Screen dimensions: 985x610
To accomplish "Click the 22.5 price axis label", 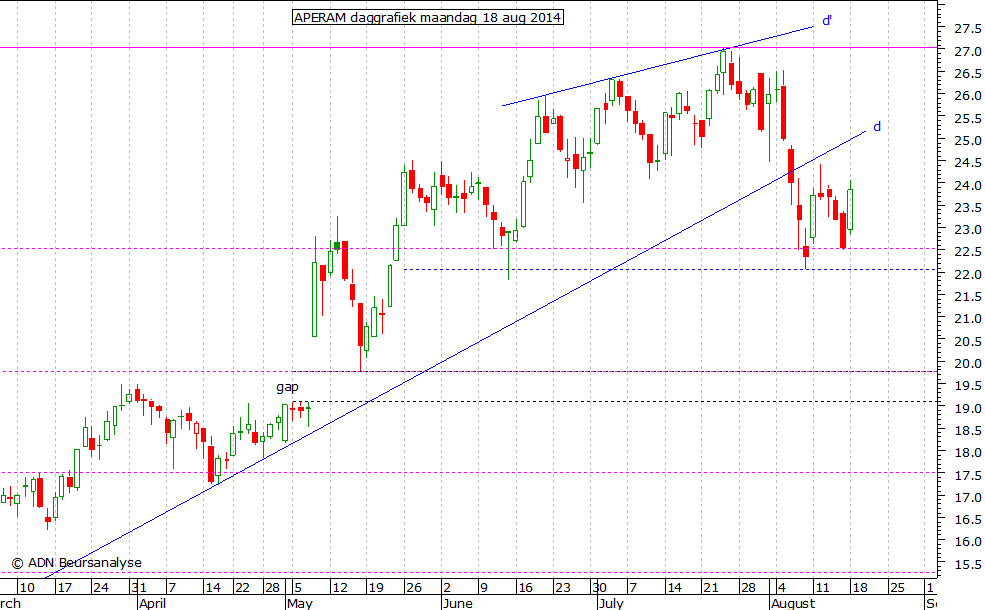I will tap(967, 252).
